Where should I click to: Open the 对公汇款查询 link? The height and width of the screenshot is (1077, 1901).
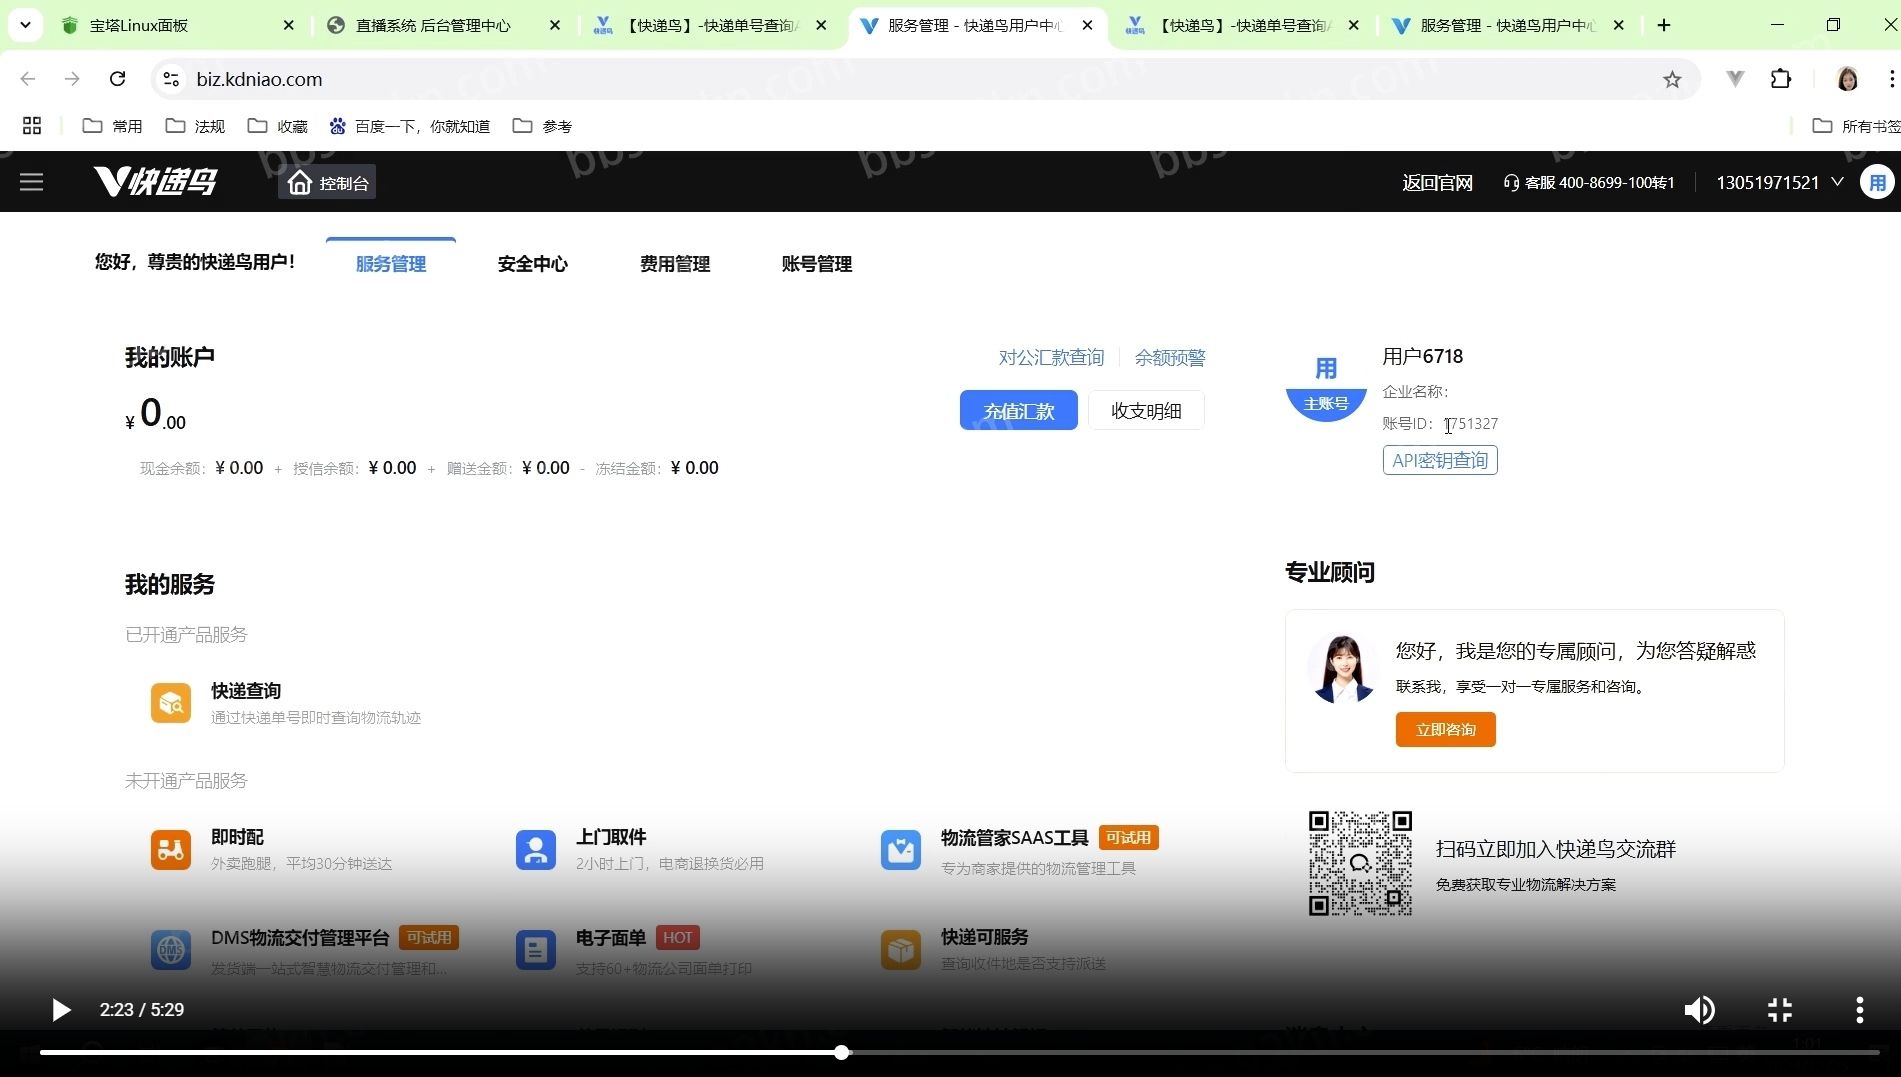1051,358
